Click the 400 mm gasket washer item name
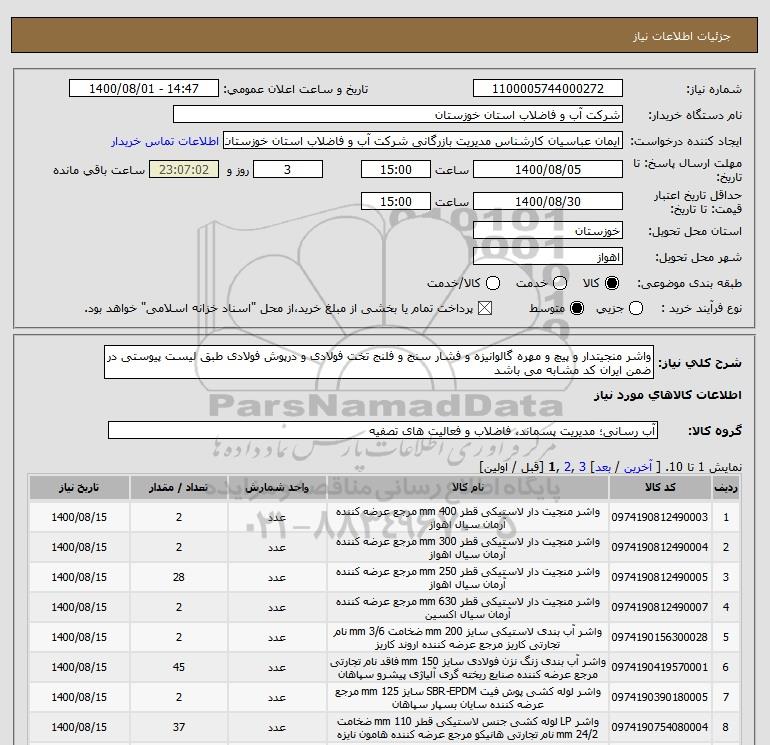The image size is (770, 745). 468,518
